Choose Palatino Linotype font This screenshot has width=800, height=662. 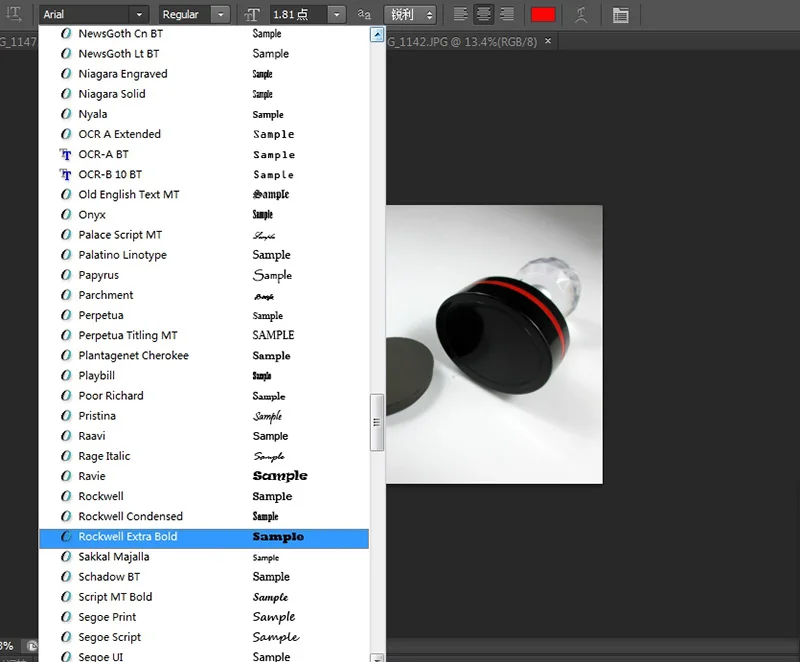204,255
